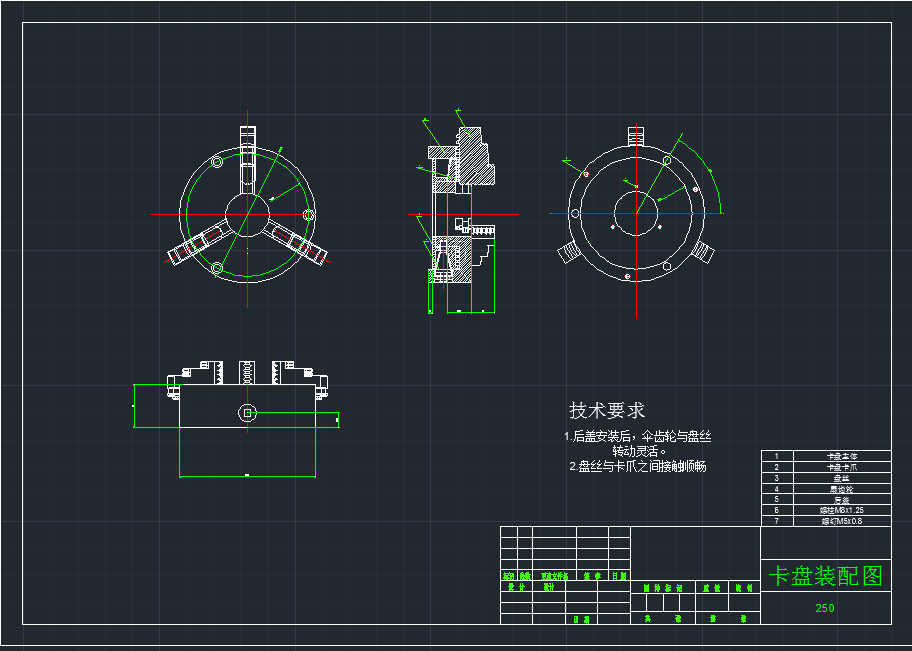Click the note '2.盘丝与卡爪之间接触顺畅'
This screenshot has height=651, width=912.
(x=637, y=467)
